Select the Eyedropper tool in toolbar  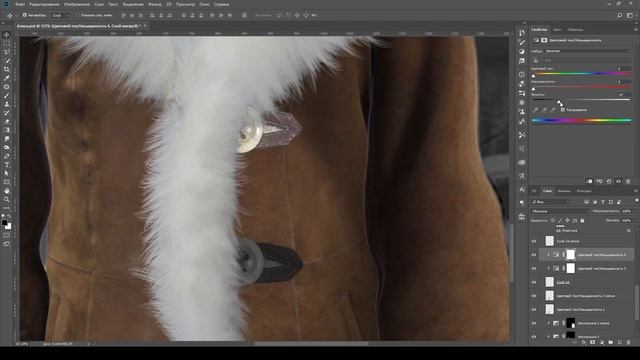pos(7,78)
